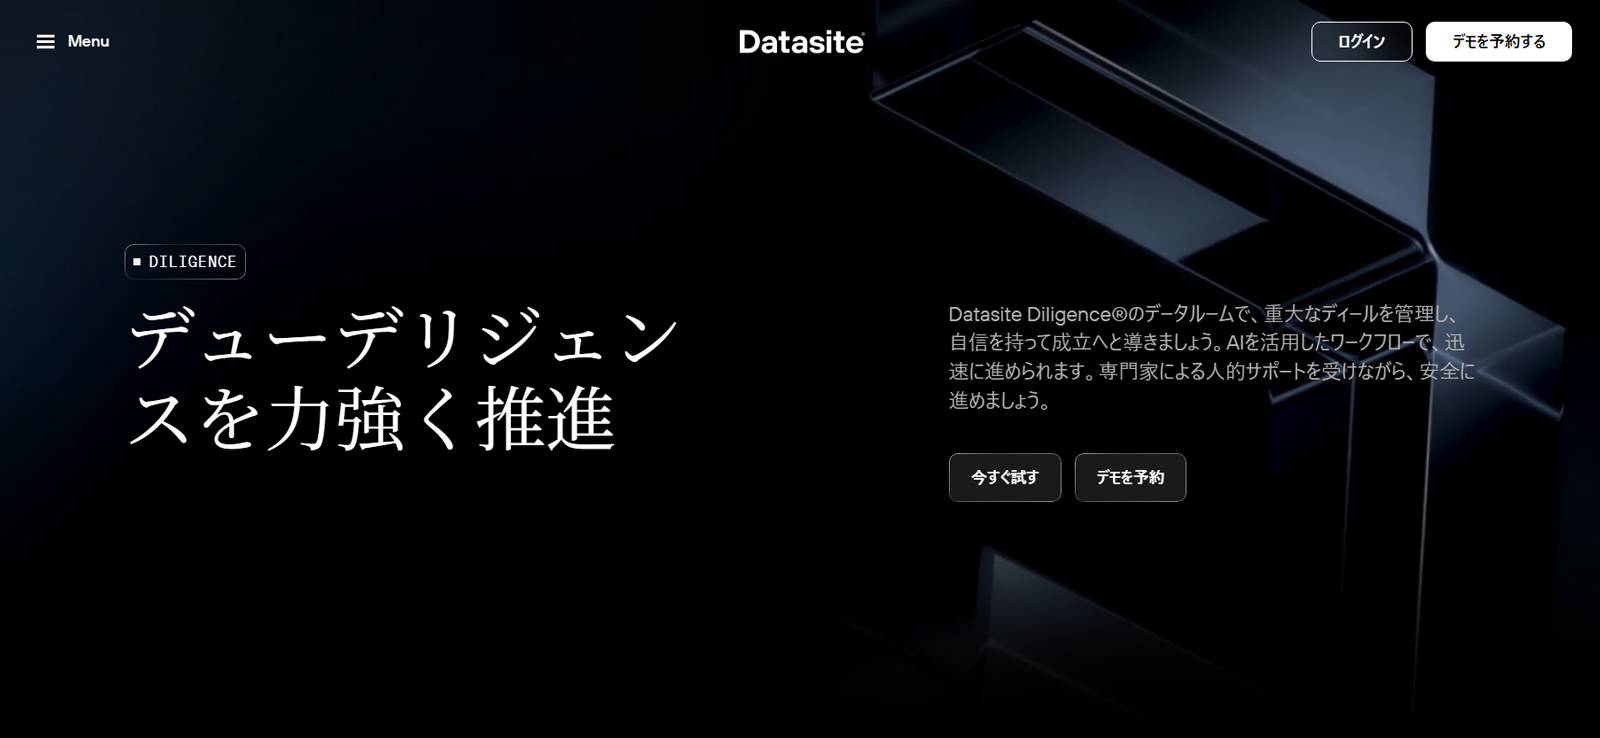Click the デモを予約 button
1600x738 pixels.
tap(1130, 477)
